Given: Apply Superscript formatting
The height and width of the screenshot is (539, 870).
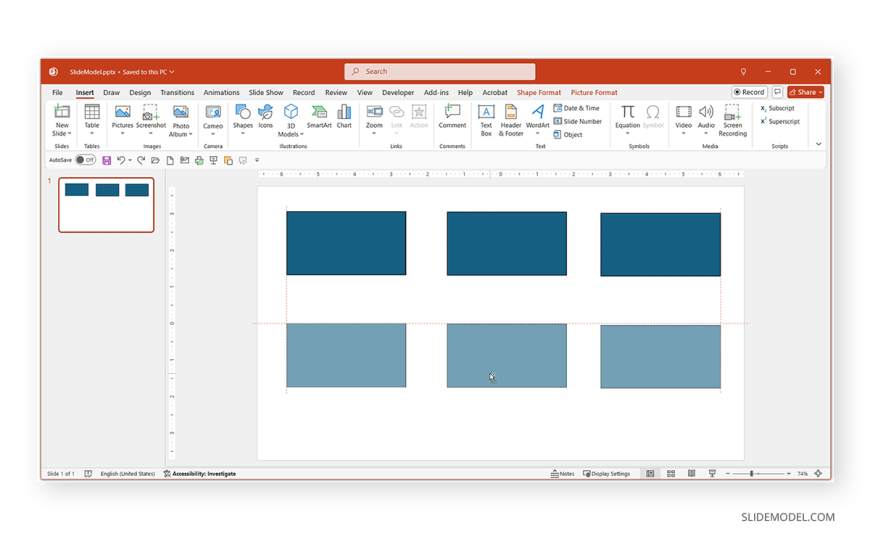Looking at the screenshot, I should [780, 121].
